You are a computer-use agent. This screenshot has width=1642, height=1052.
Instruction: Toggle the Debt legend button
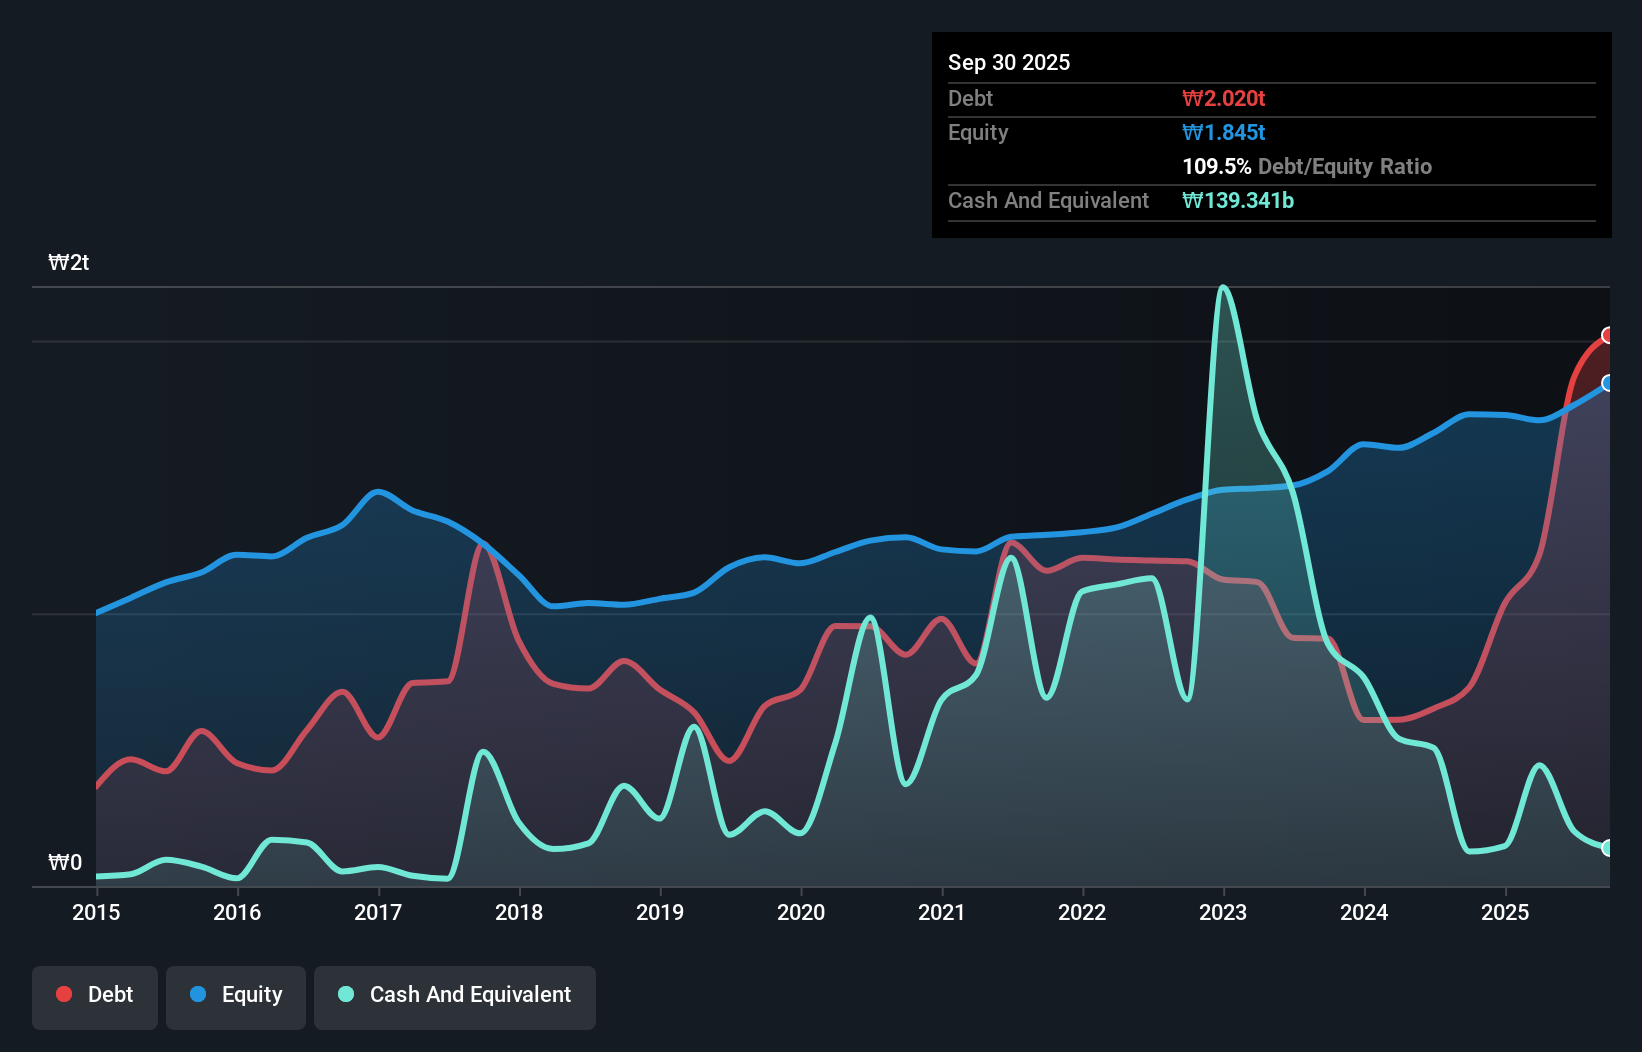(95, 997)
